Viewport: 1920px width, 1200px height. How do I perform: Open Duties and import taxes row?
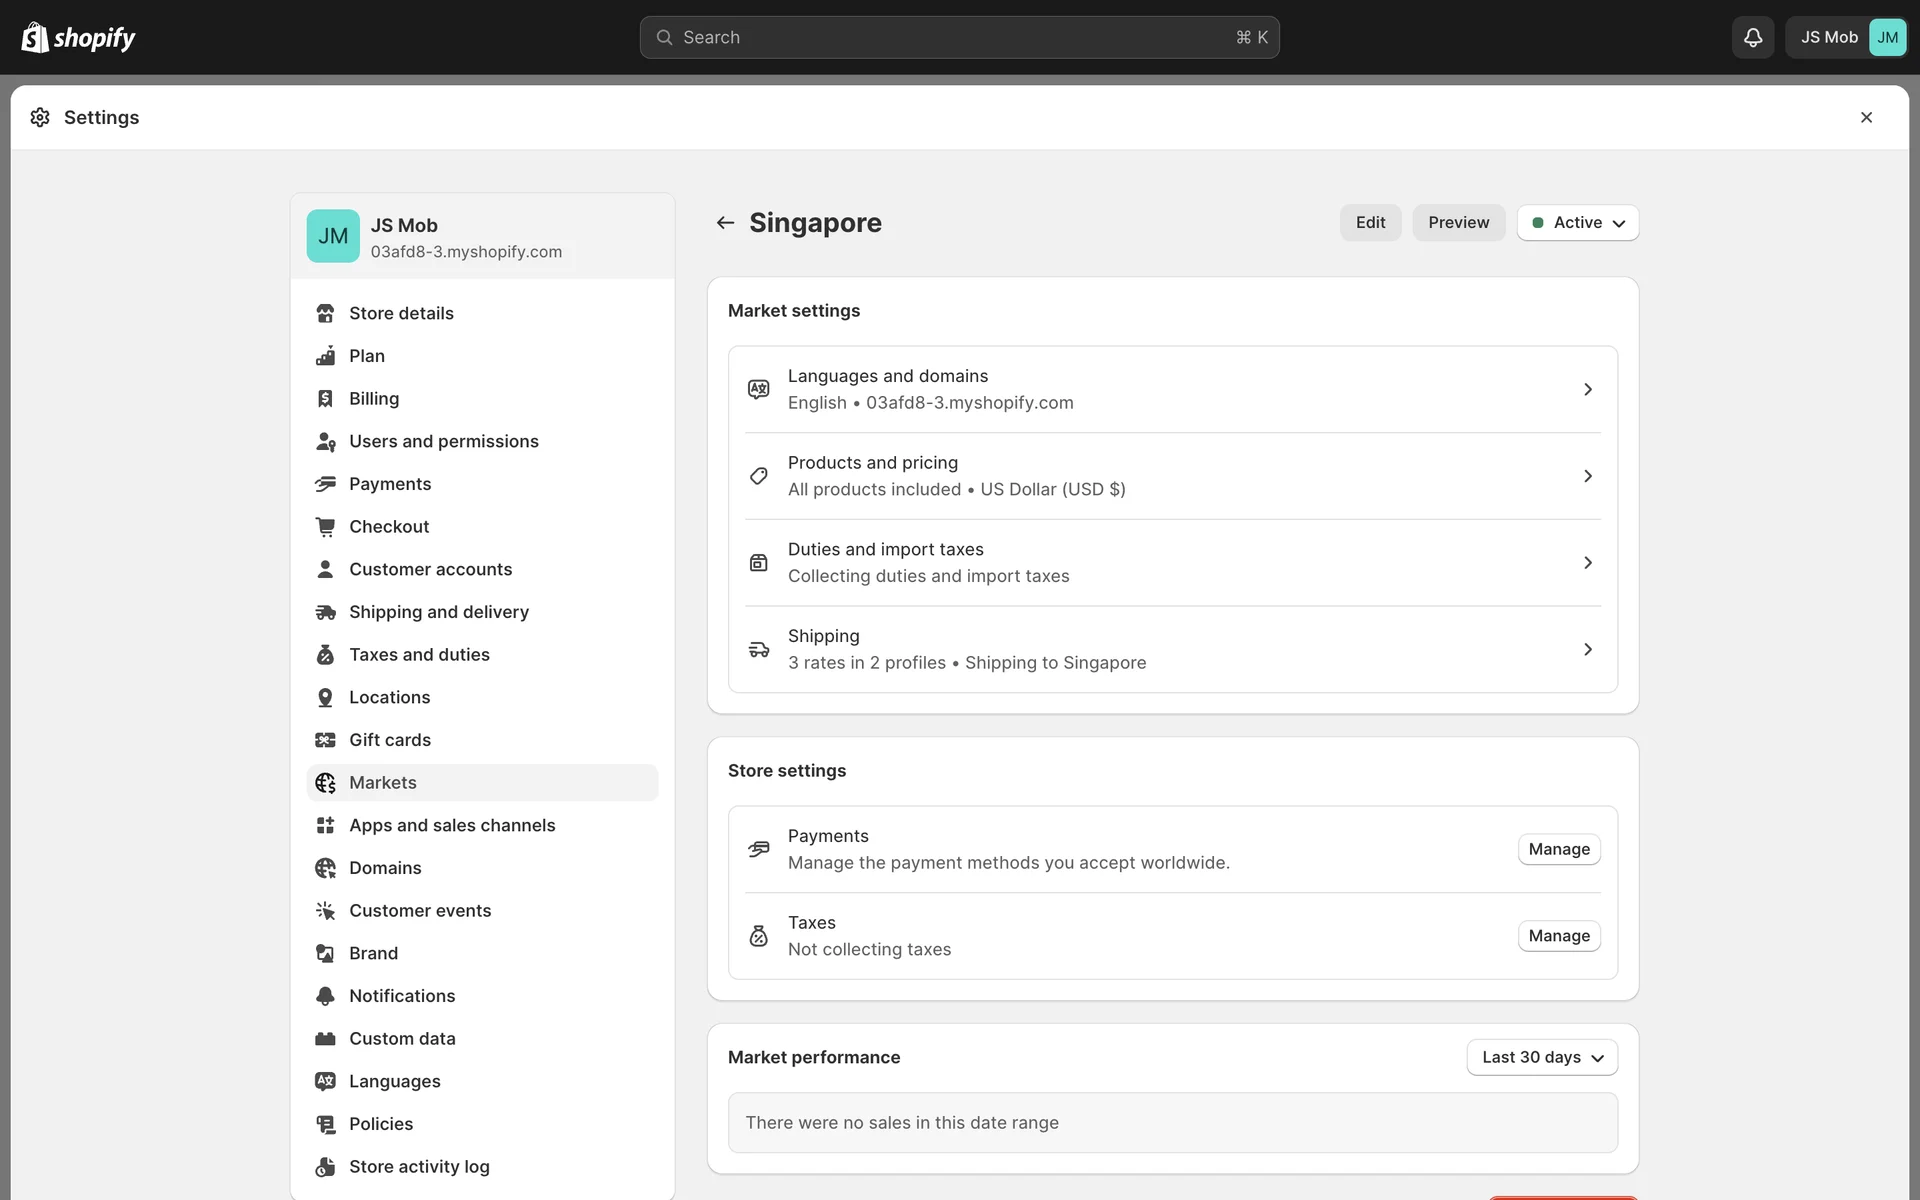tap(1172, 562)
